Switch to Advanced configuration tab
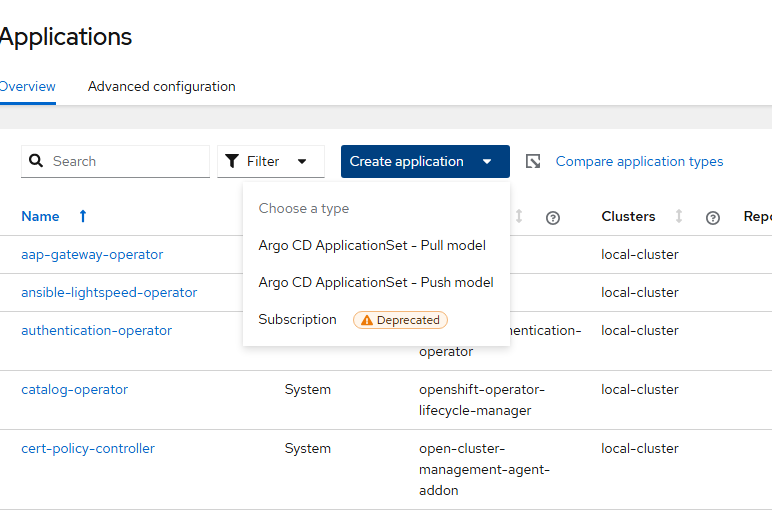The width and height of the screenshot is (772, 511). (x=162, y=86)
